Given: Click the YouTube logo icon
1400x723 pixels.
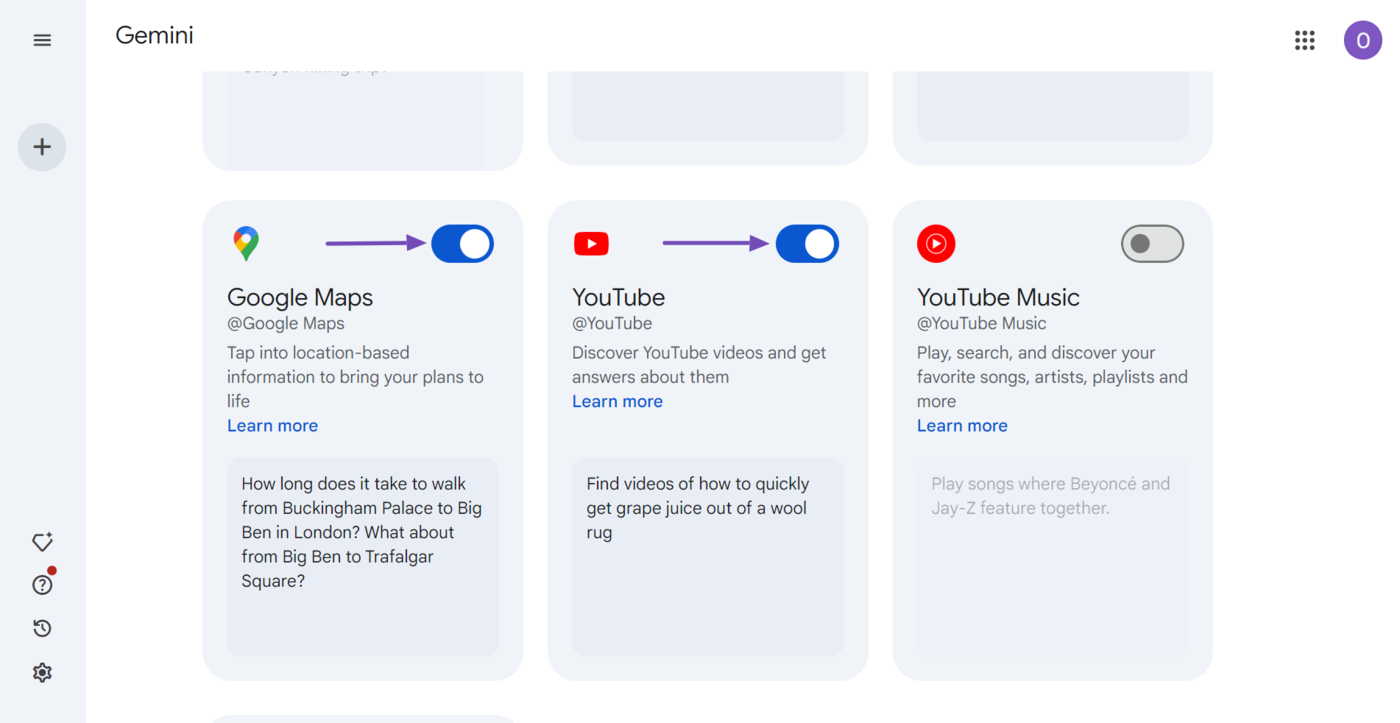Looking at the screenshot, I should point(591,244).
